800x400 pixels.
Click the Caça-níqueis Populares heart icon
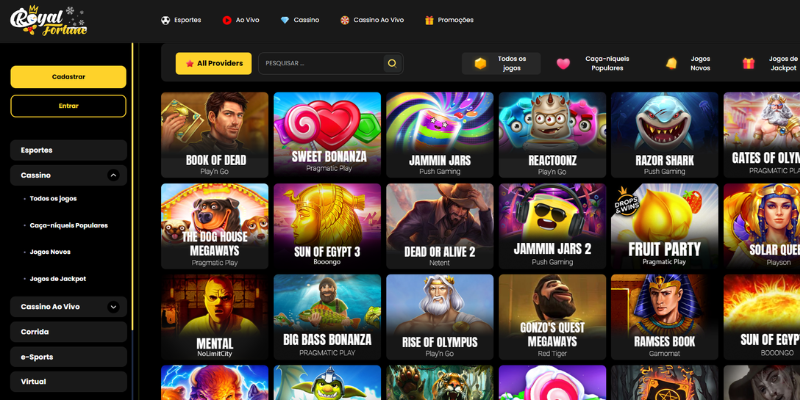563,63
